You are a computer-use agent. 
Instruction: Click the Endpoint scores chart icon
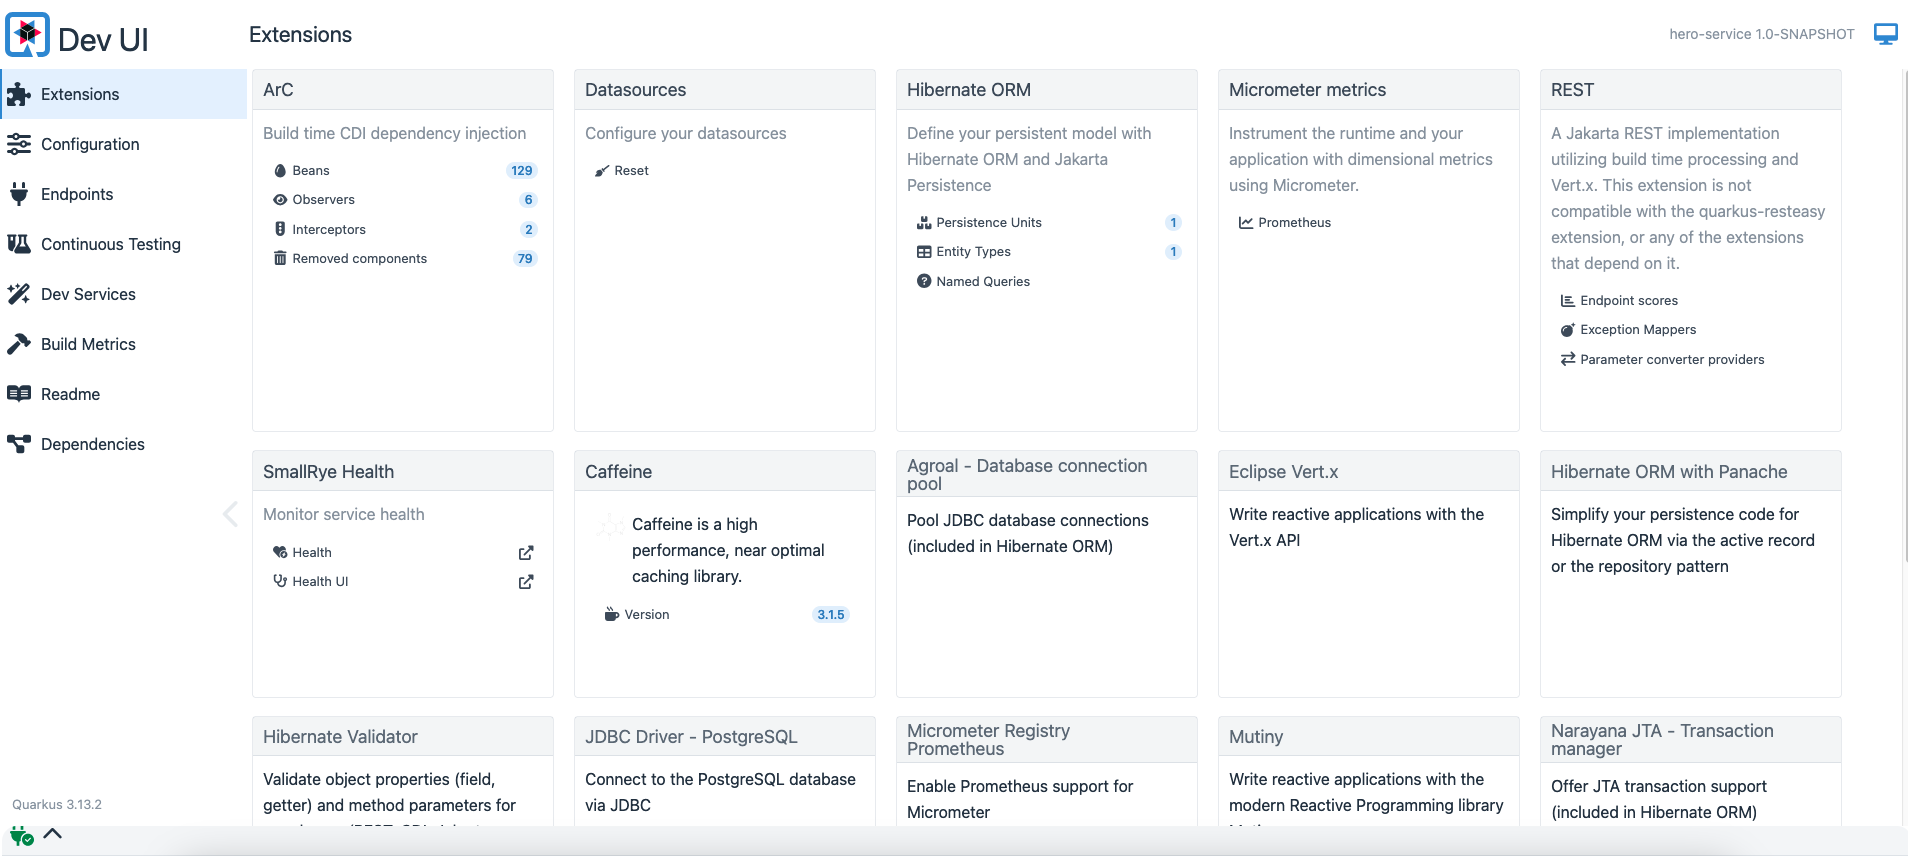[x=1568, y=301]
